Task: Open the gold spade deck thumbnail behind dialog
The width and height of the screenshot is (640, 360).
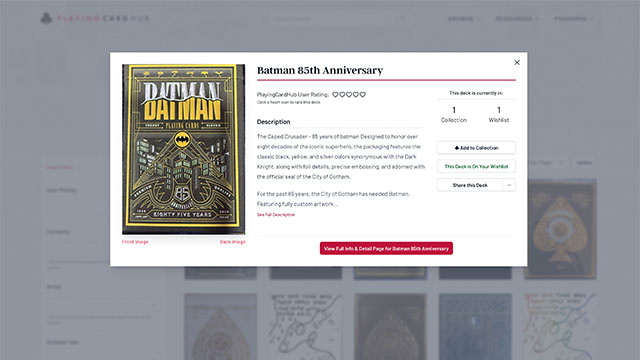Action: tap(560, 229)
